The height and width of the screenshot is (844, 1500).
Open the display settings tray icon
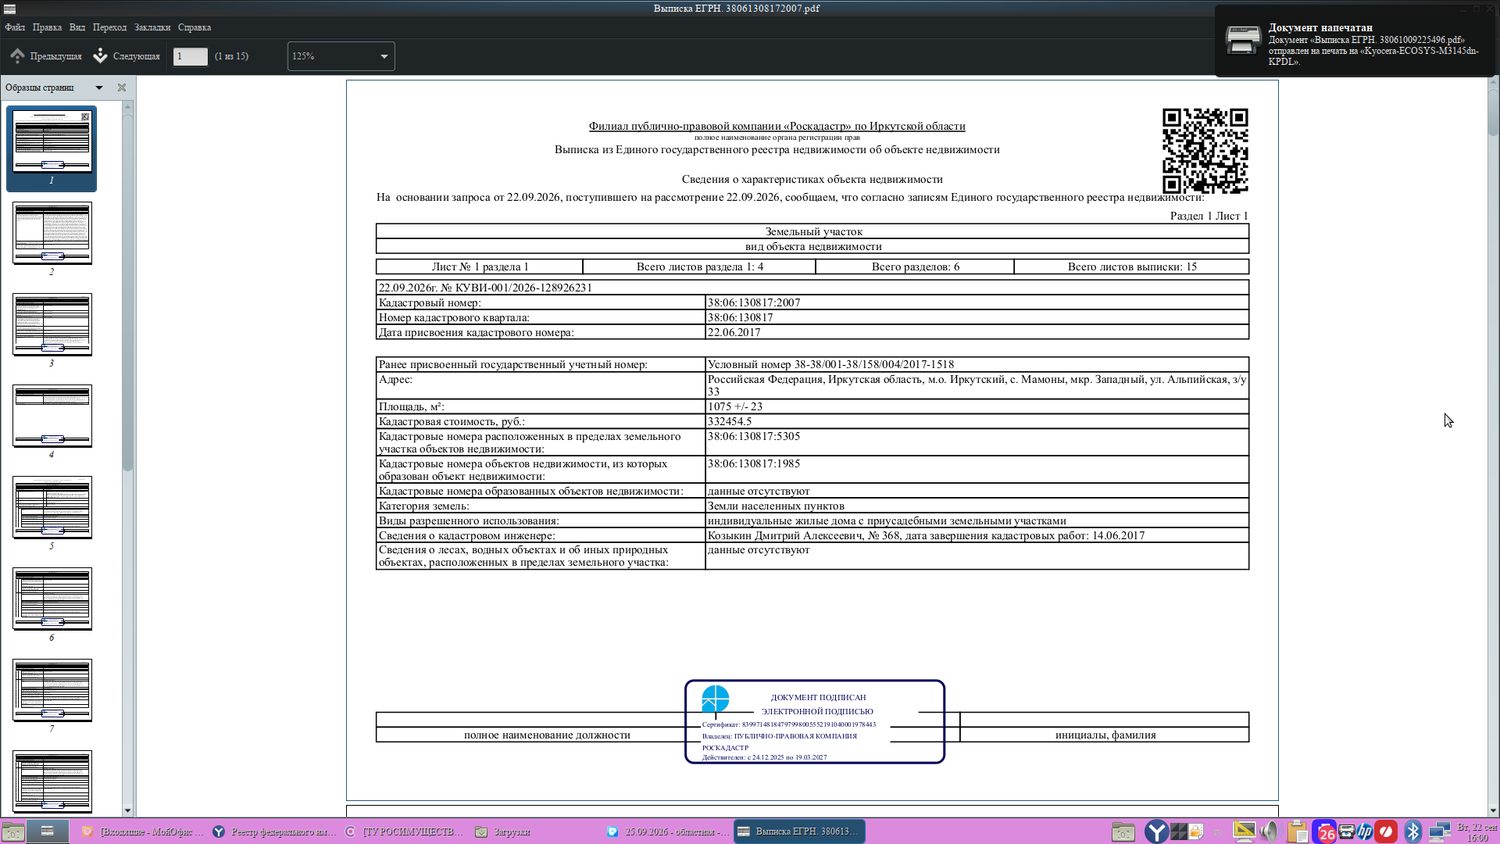(x=1244, y=831)
